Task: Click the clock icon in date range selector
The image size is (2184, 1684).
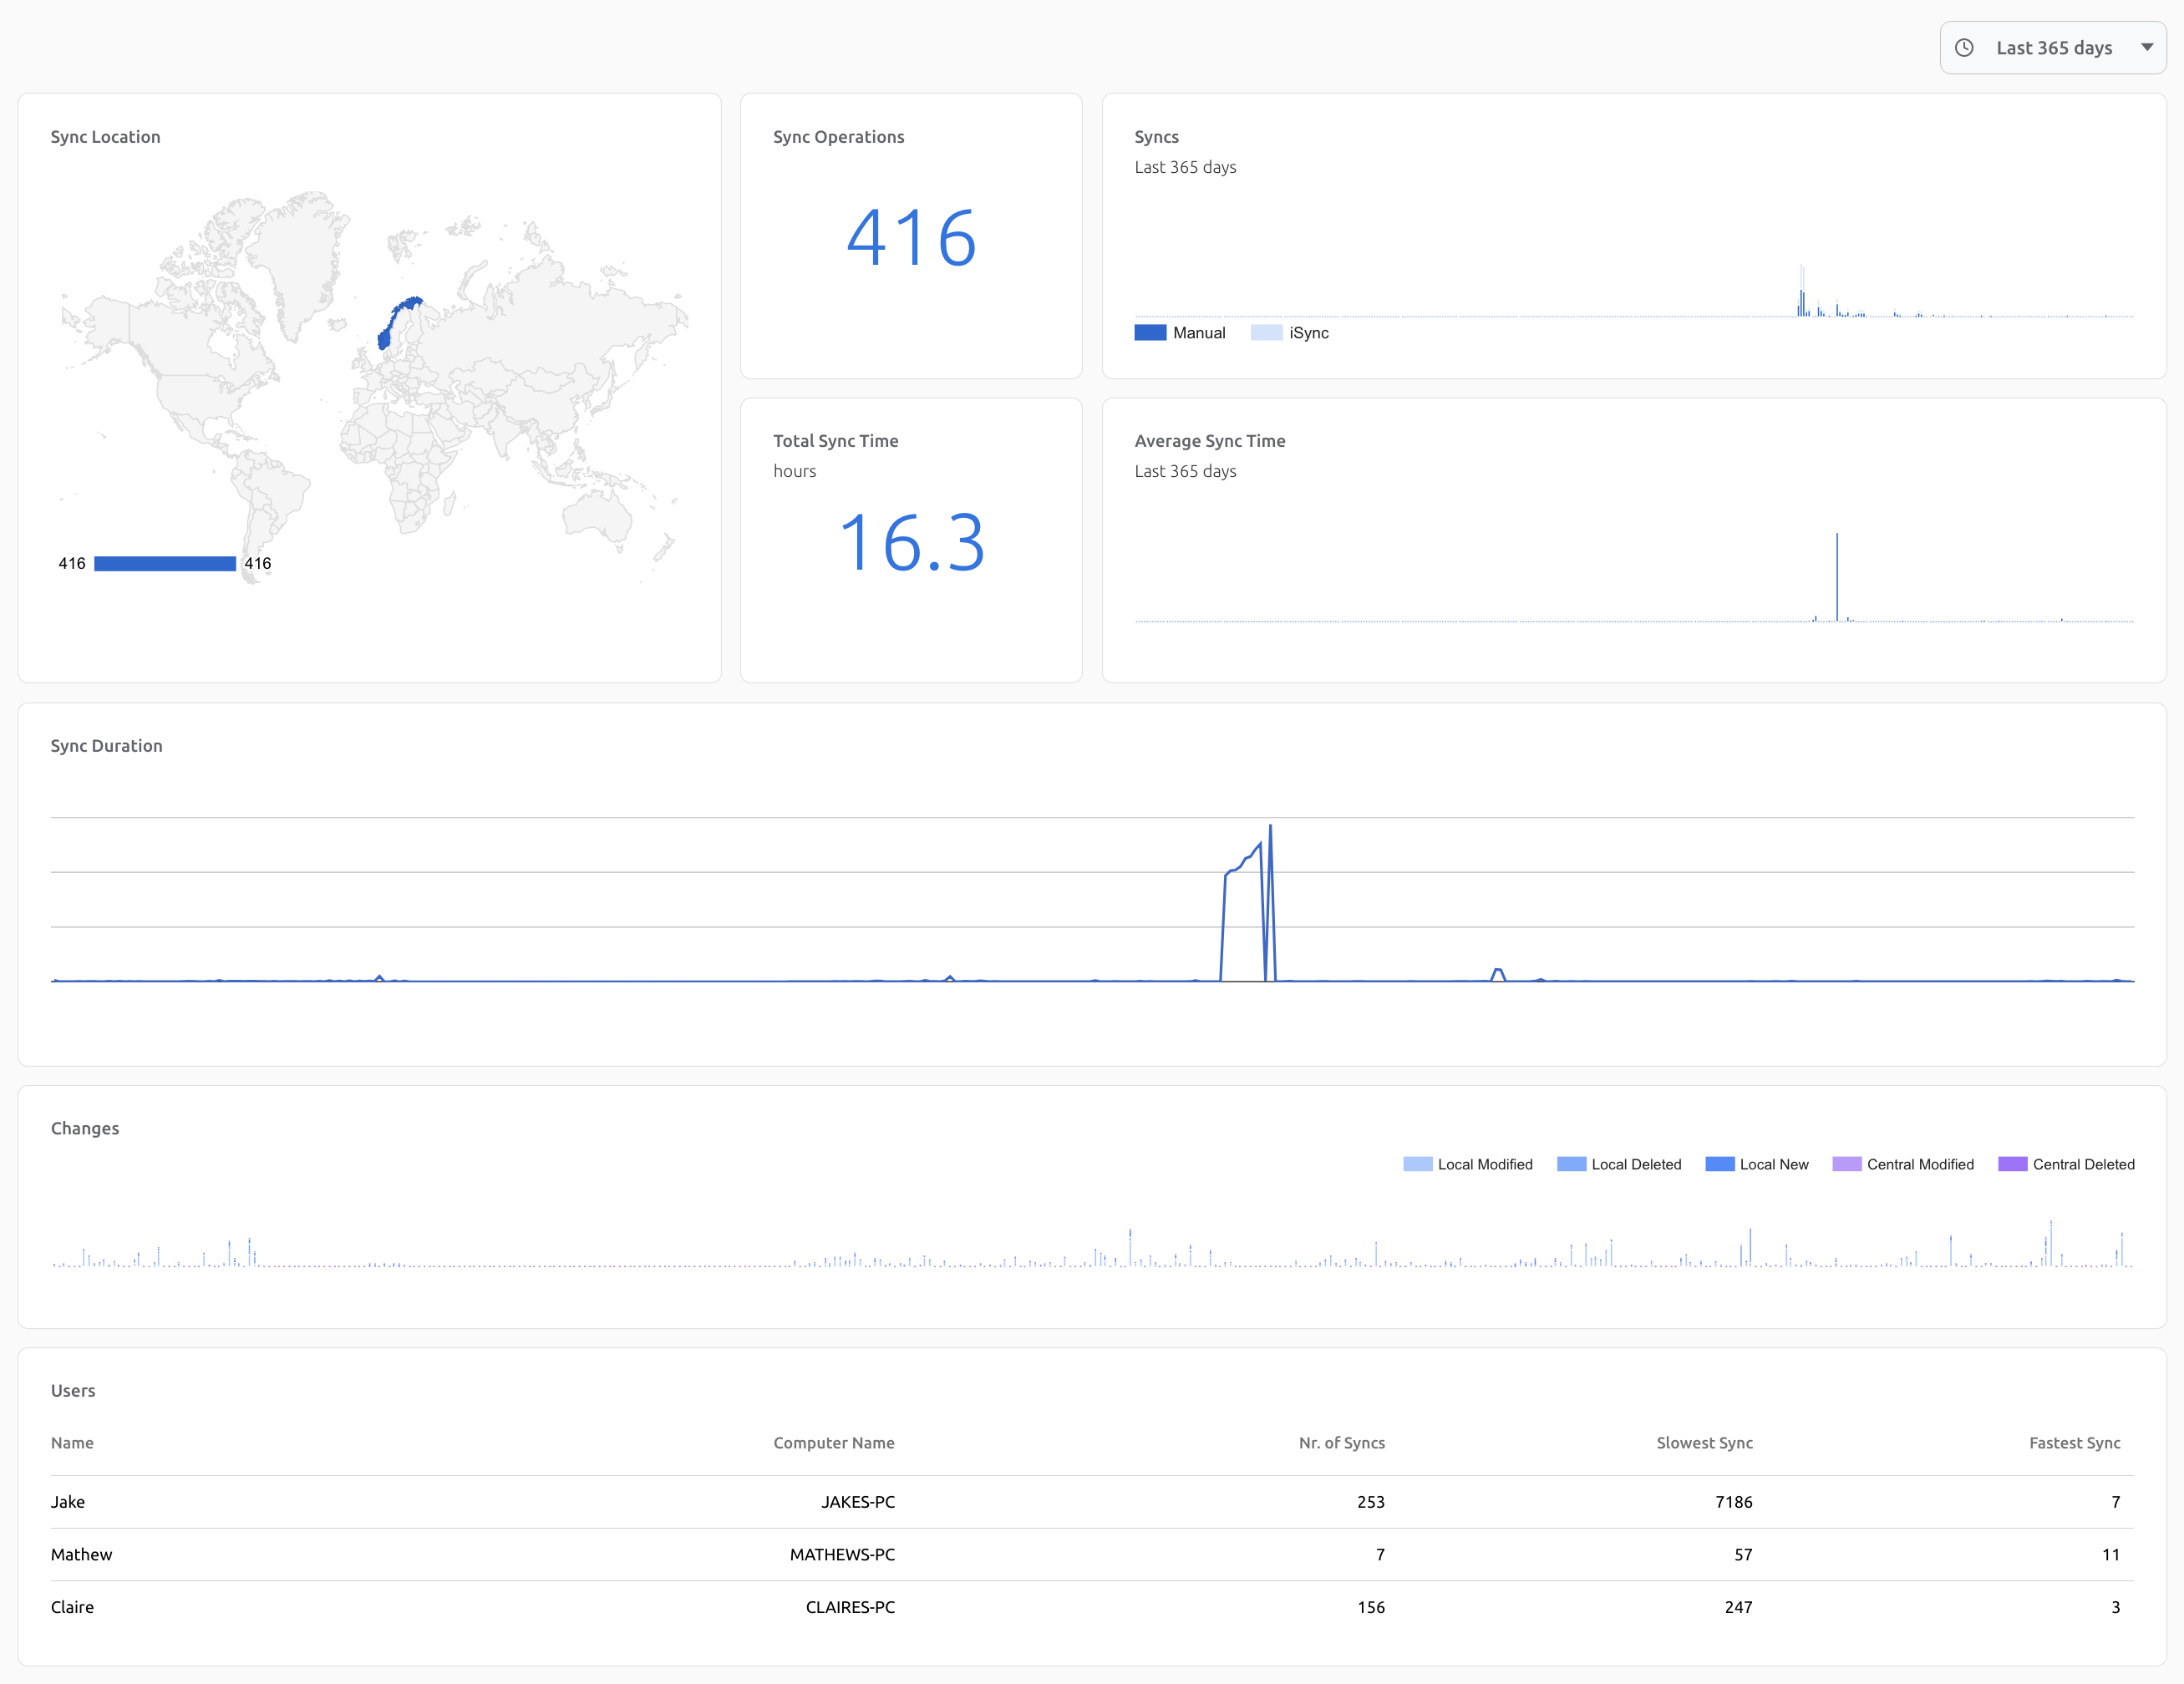Action: (1964, 48)
